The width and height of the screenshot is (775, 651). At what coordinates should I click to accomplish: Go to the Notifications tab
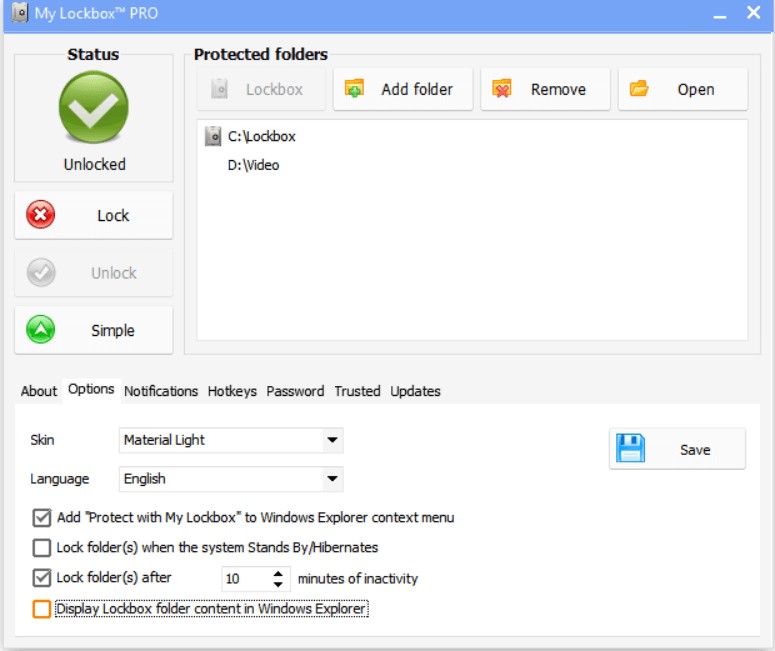point(161,391)
